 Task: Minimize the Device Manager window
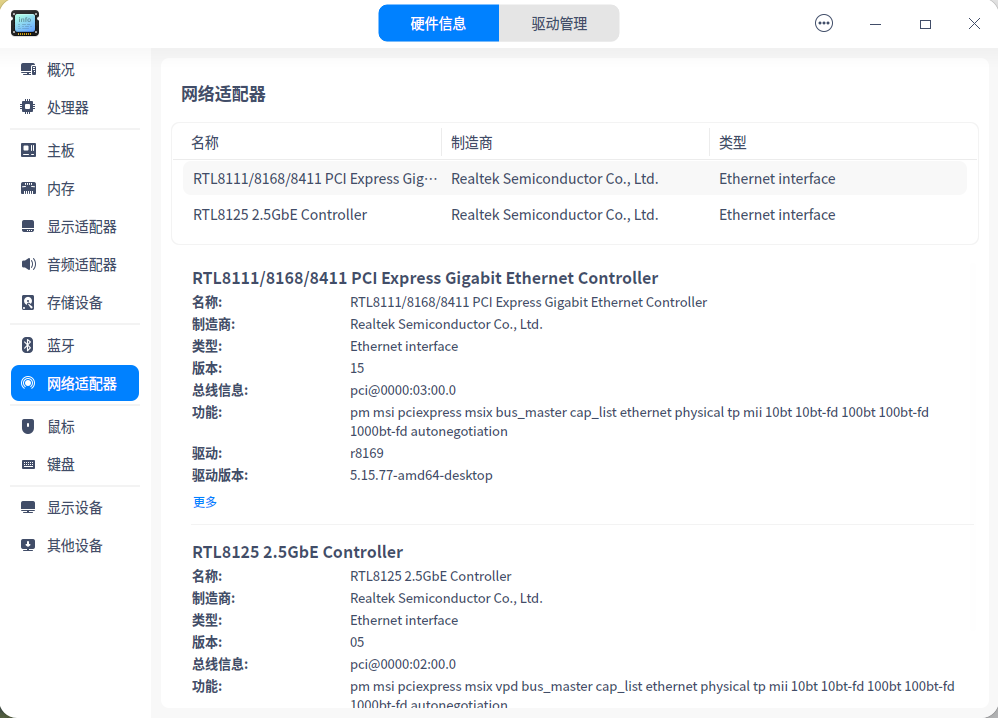point(876,24)
